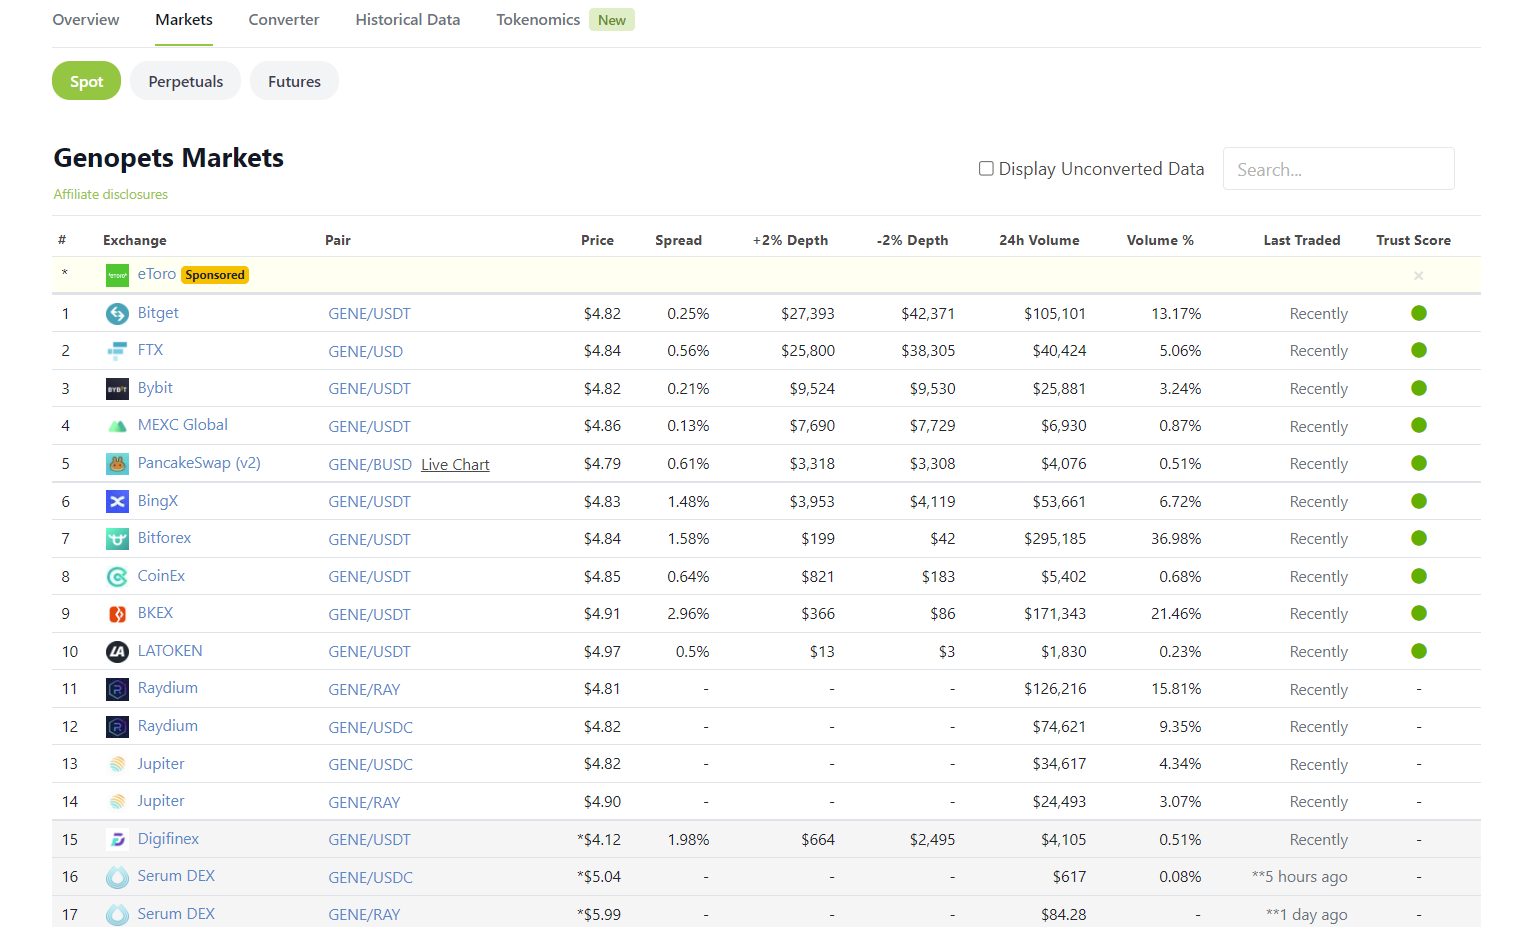Open the Affiliate disclosures link

(111, 195)
